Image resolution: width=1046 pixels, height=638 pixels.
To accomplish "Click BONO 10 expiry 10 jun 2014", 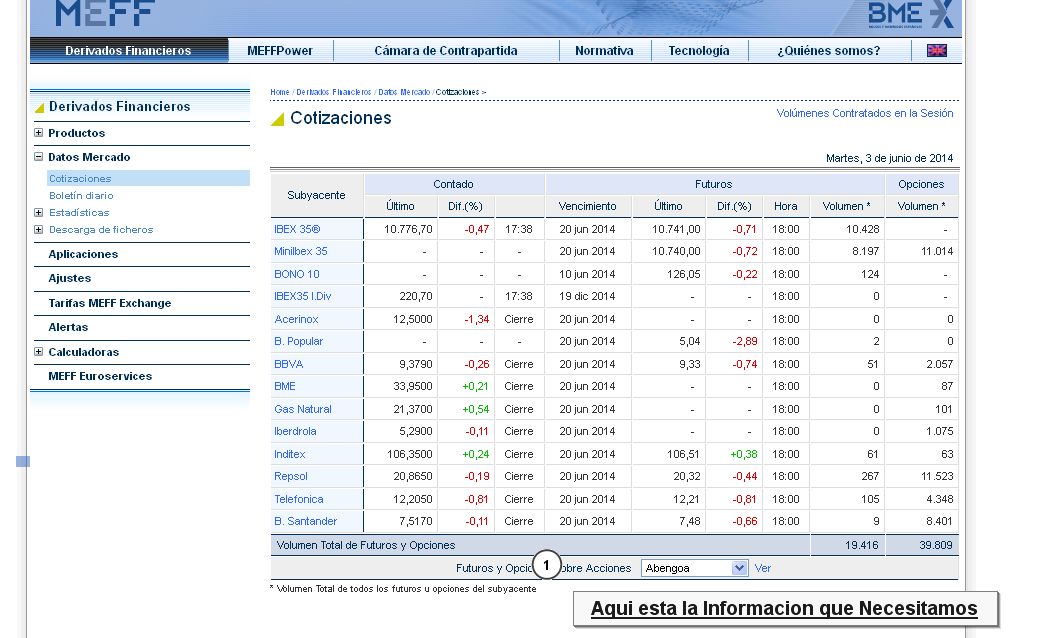I will (x=587, y=274).
